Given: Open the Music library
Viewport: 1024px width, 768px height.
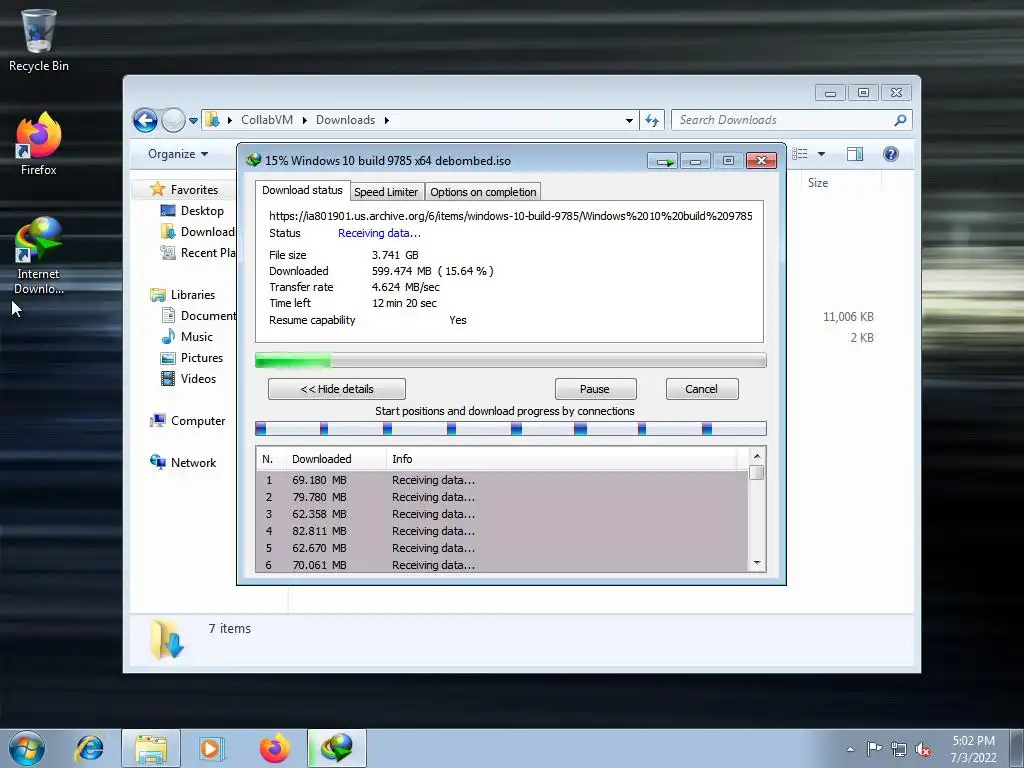Looking at the screenshot, I should coord(196,337).
